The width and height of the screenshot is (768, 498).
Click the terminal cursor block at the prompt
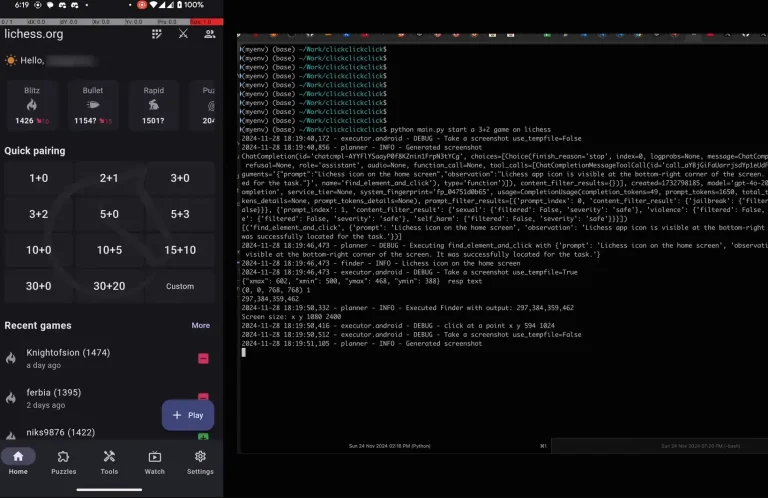tap(243, 352)
